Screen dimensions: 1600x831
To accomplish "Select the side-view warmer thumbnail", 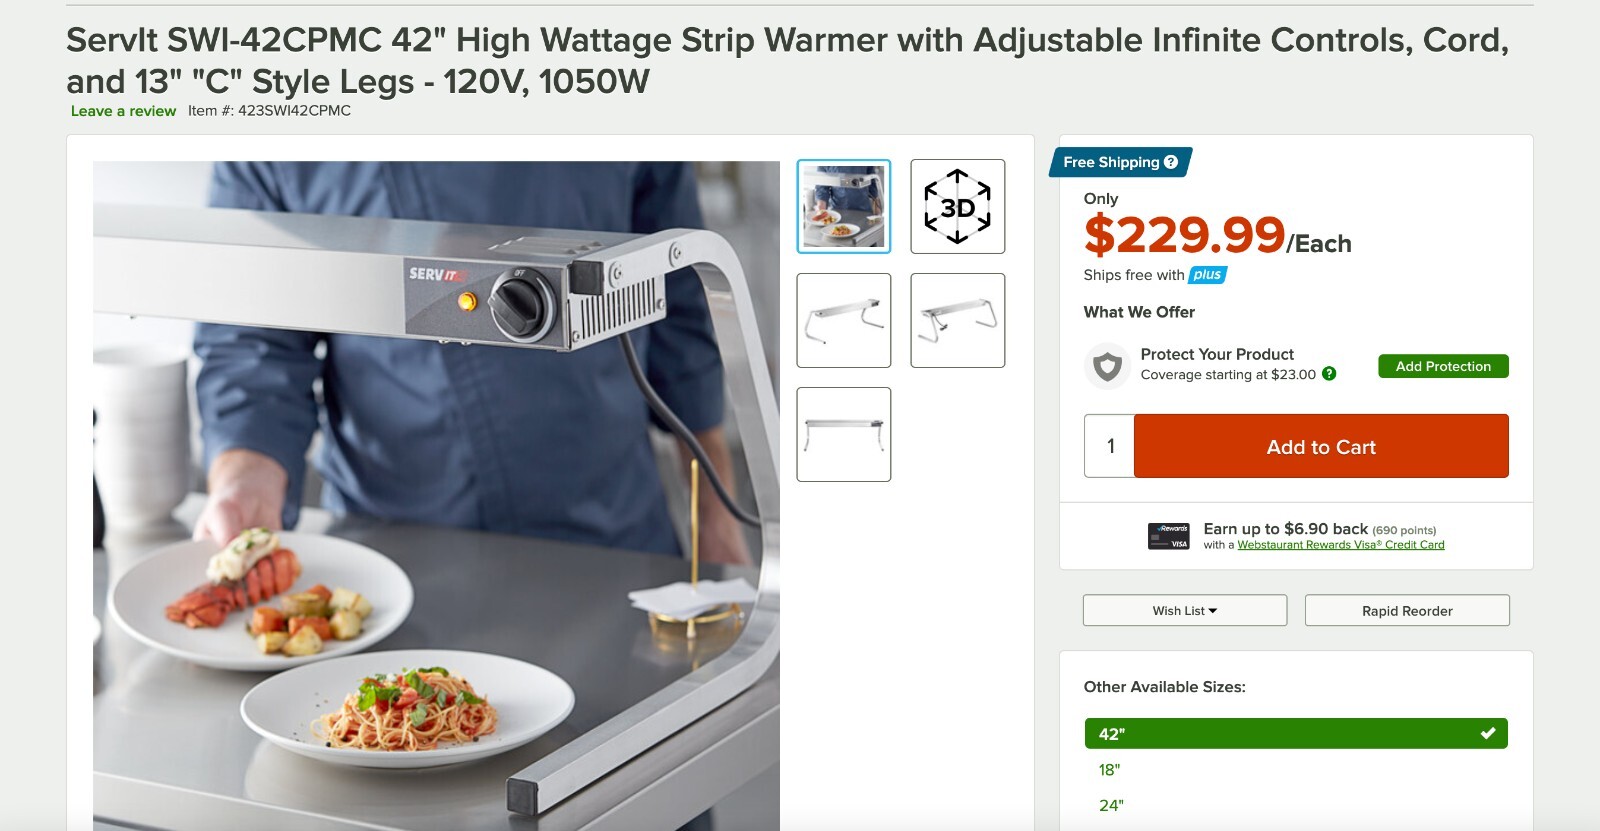I will tap(843, 320).
